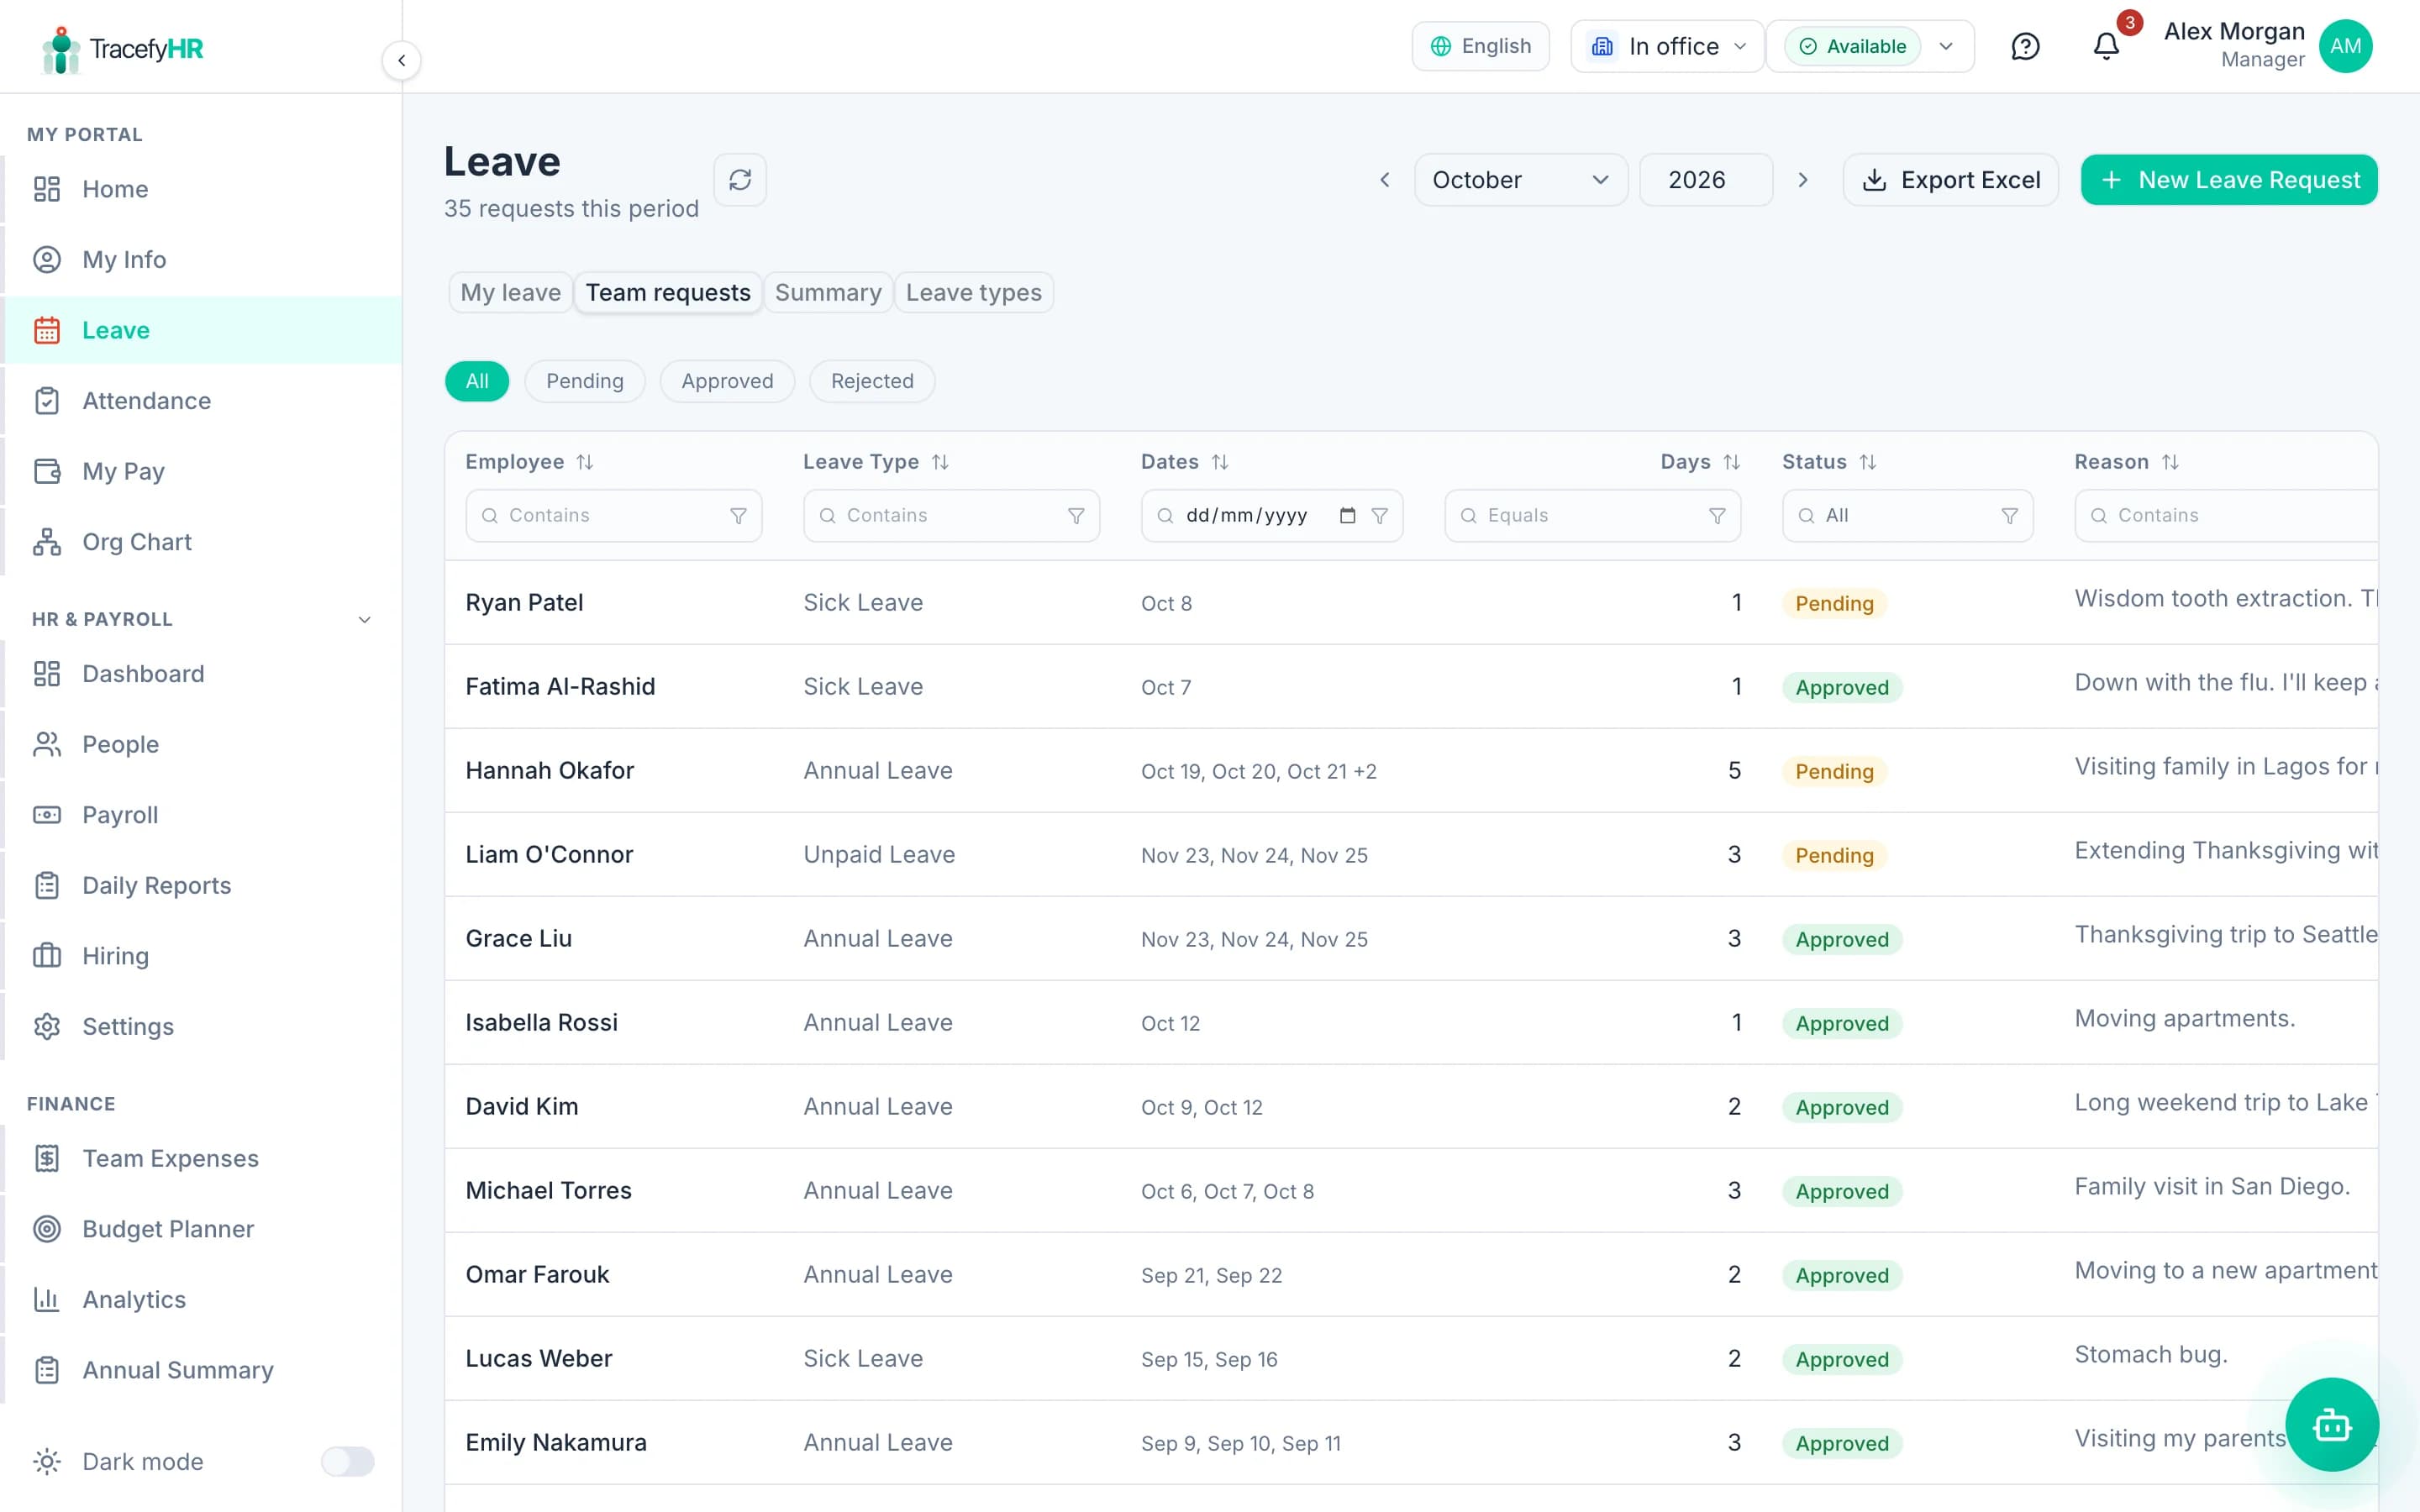Click Leave Type Contains filter field

951,516
